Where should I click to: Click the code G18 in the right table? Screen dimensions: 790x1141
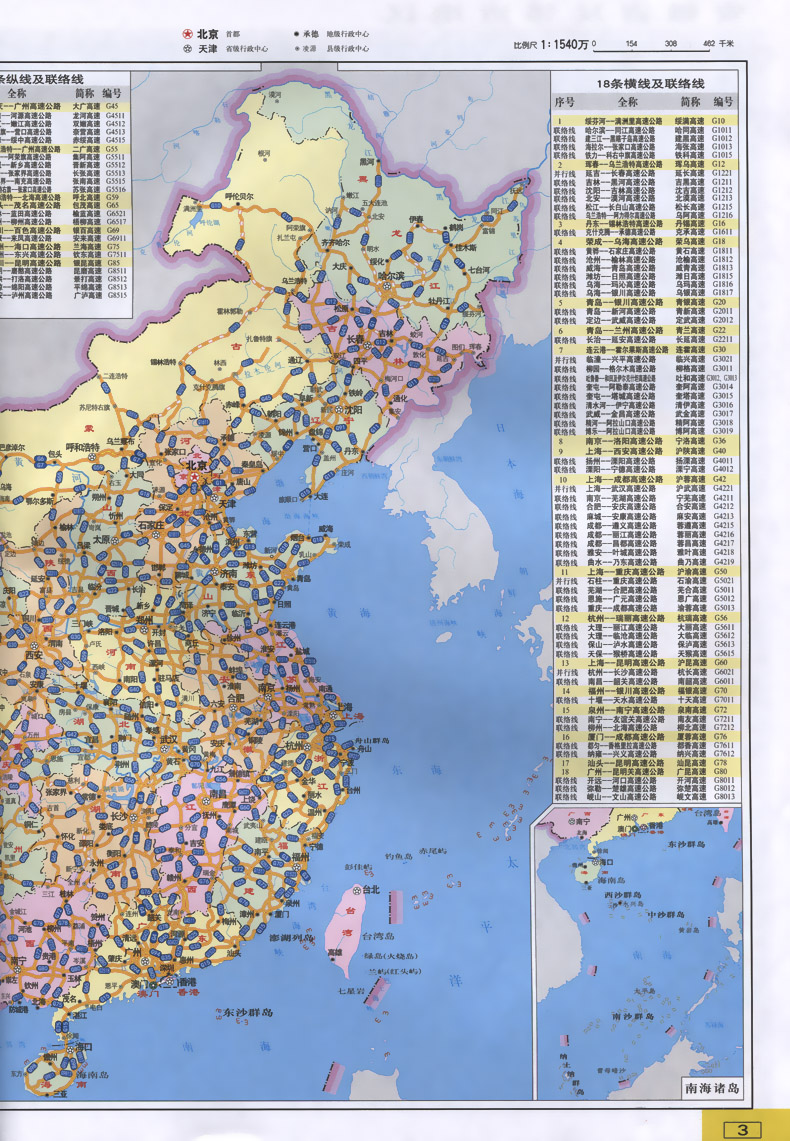point(719,242)
